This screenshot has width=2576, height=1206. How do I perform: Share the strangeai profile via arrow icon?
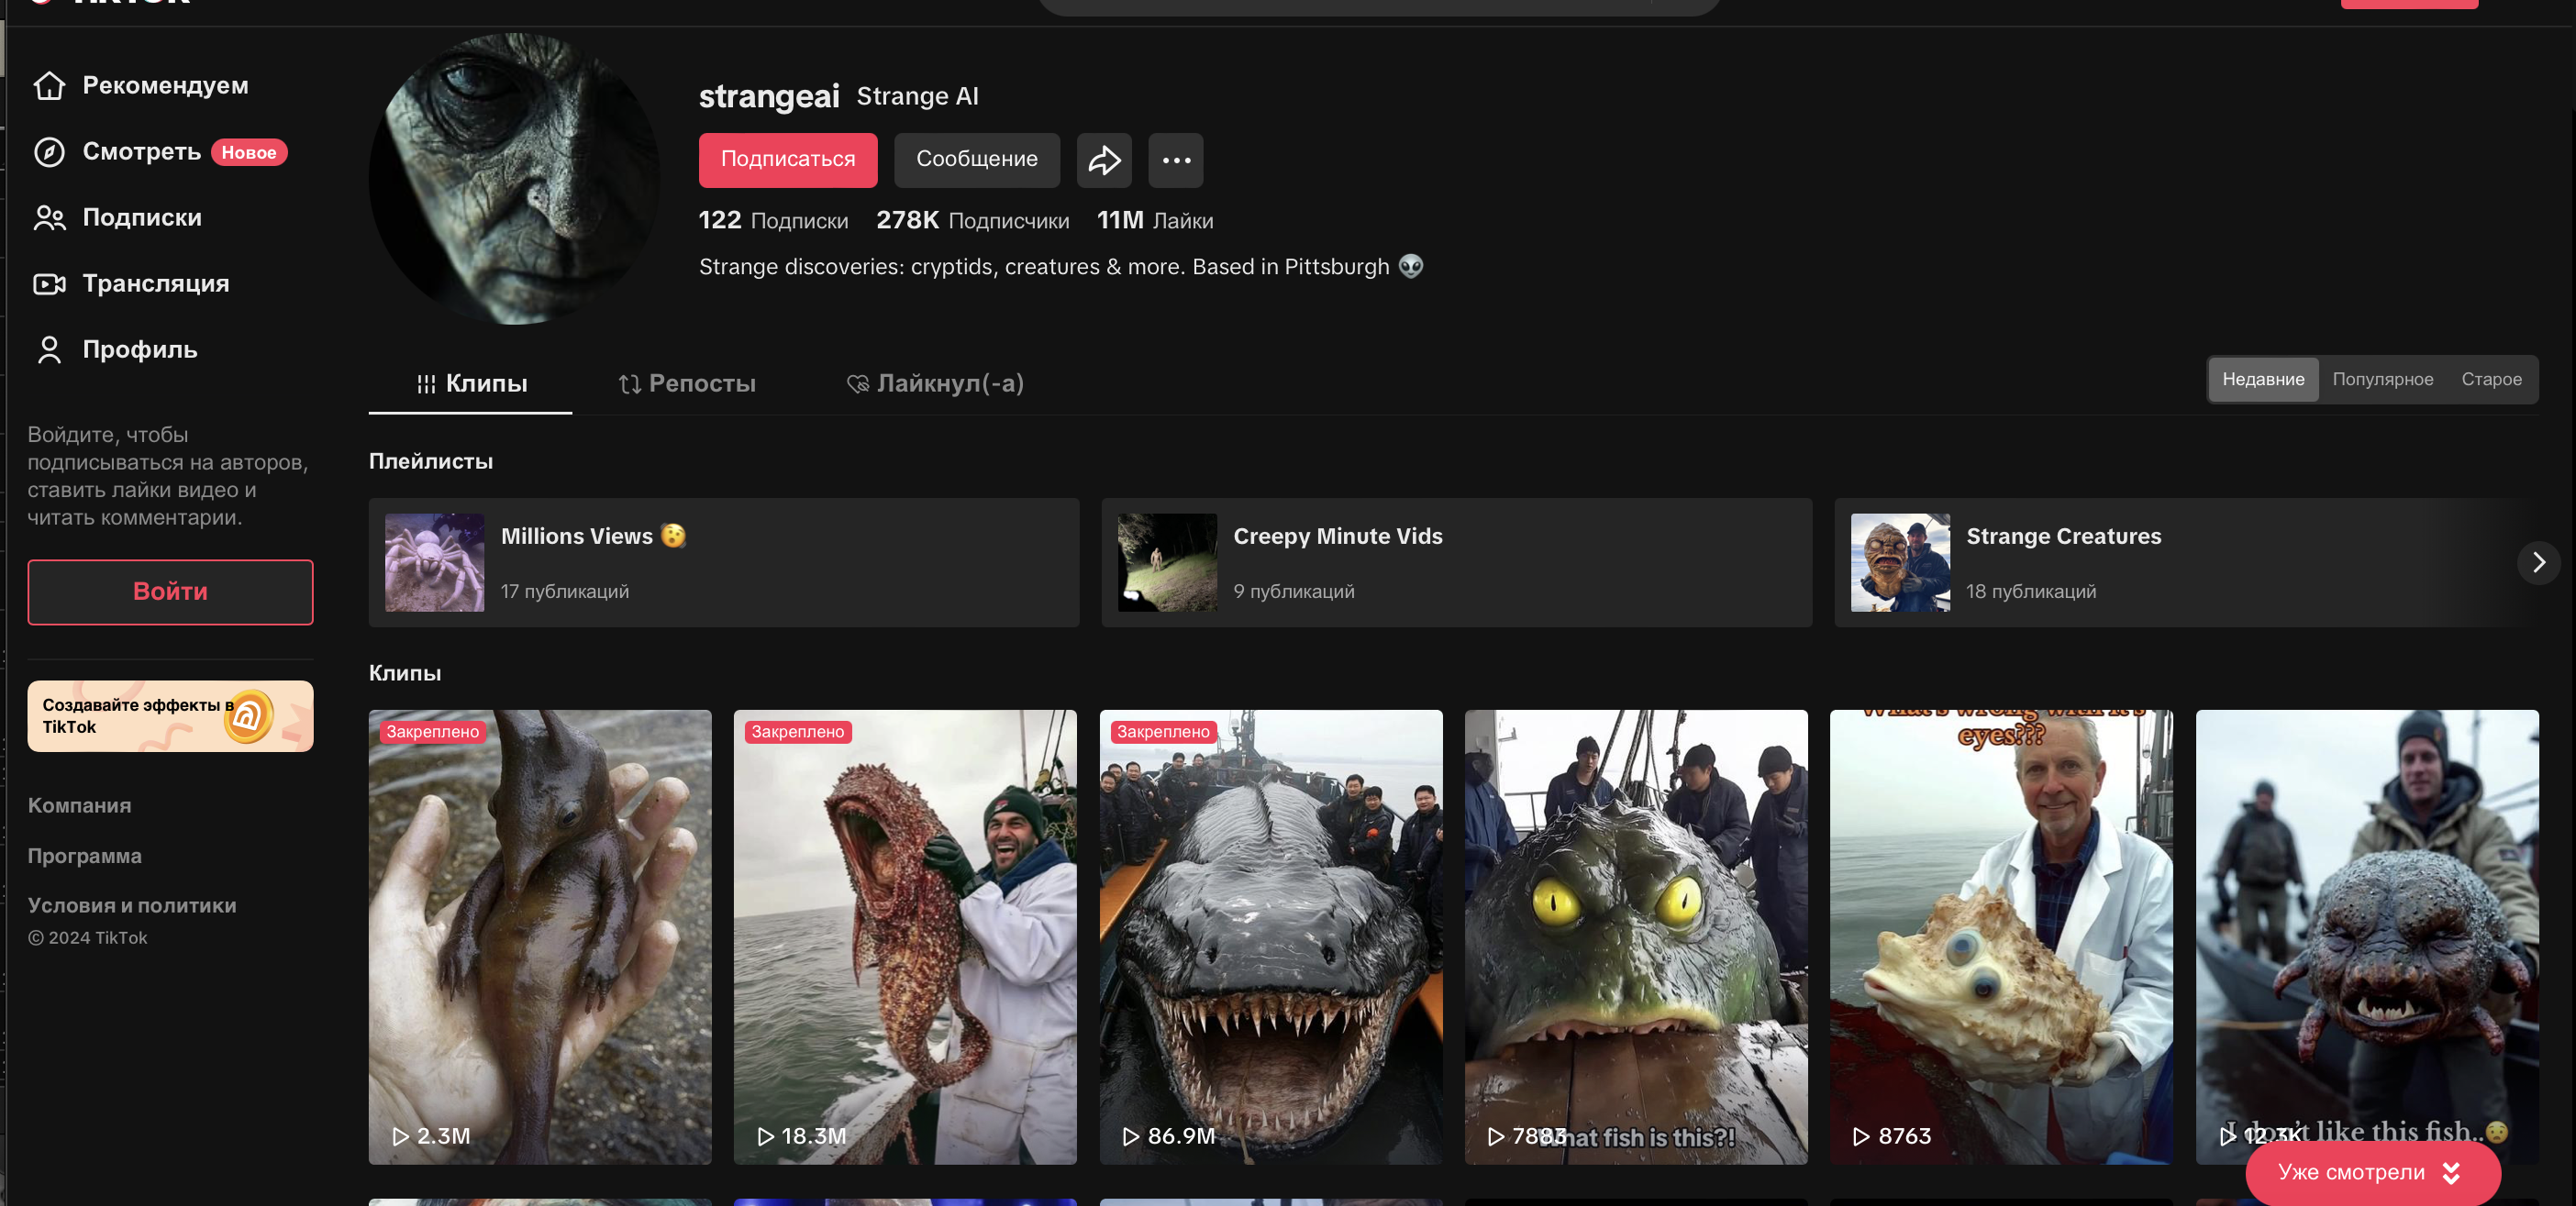(x=1104, y=160)
